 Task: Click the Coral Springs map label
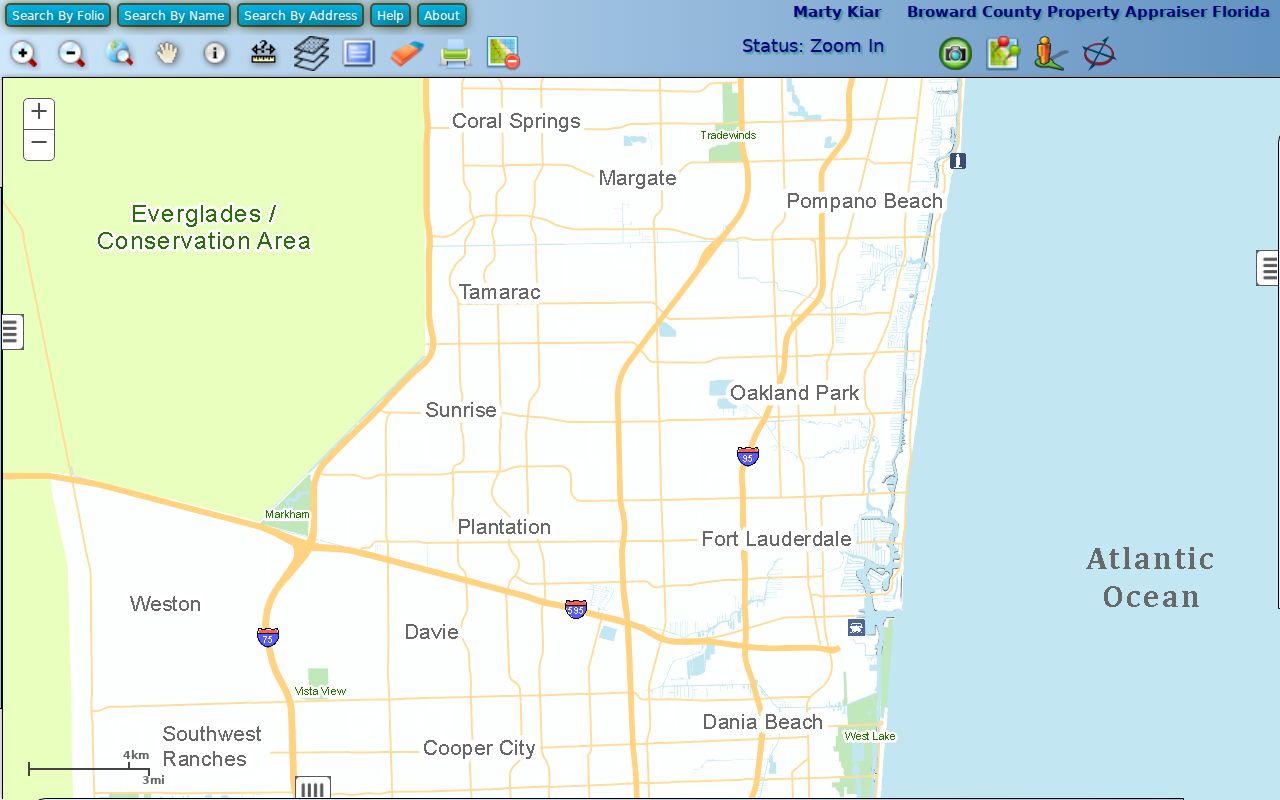516,121
